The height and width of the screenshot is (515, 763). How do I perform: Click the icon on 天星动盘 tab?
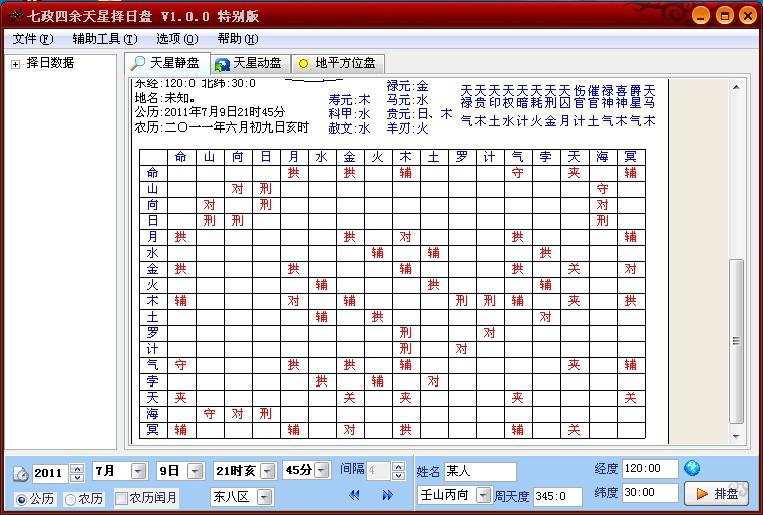coord(222,64)
